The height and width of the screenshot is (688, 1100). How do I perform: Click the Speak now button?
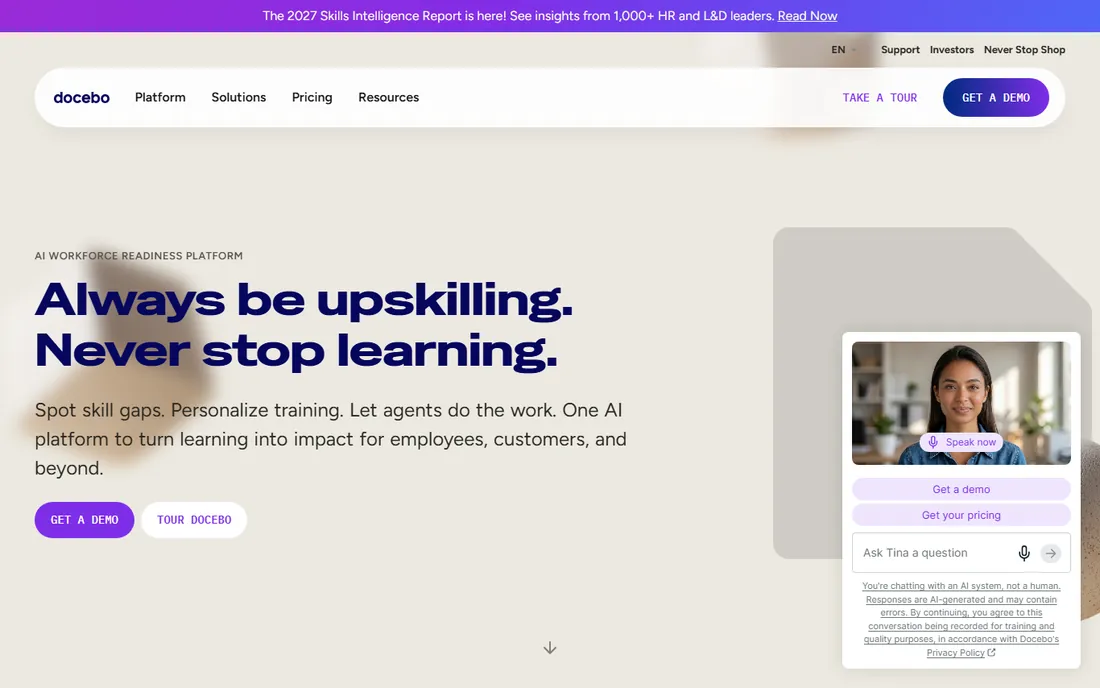pos(961,442)
